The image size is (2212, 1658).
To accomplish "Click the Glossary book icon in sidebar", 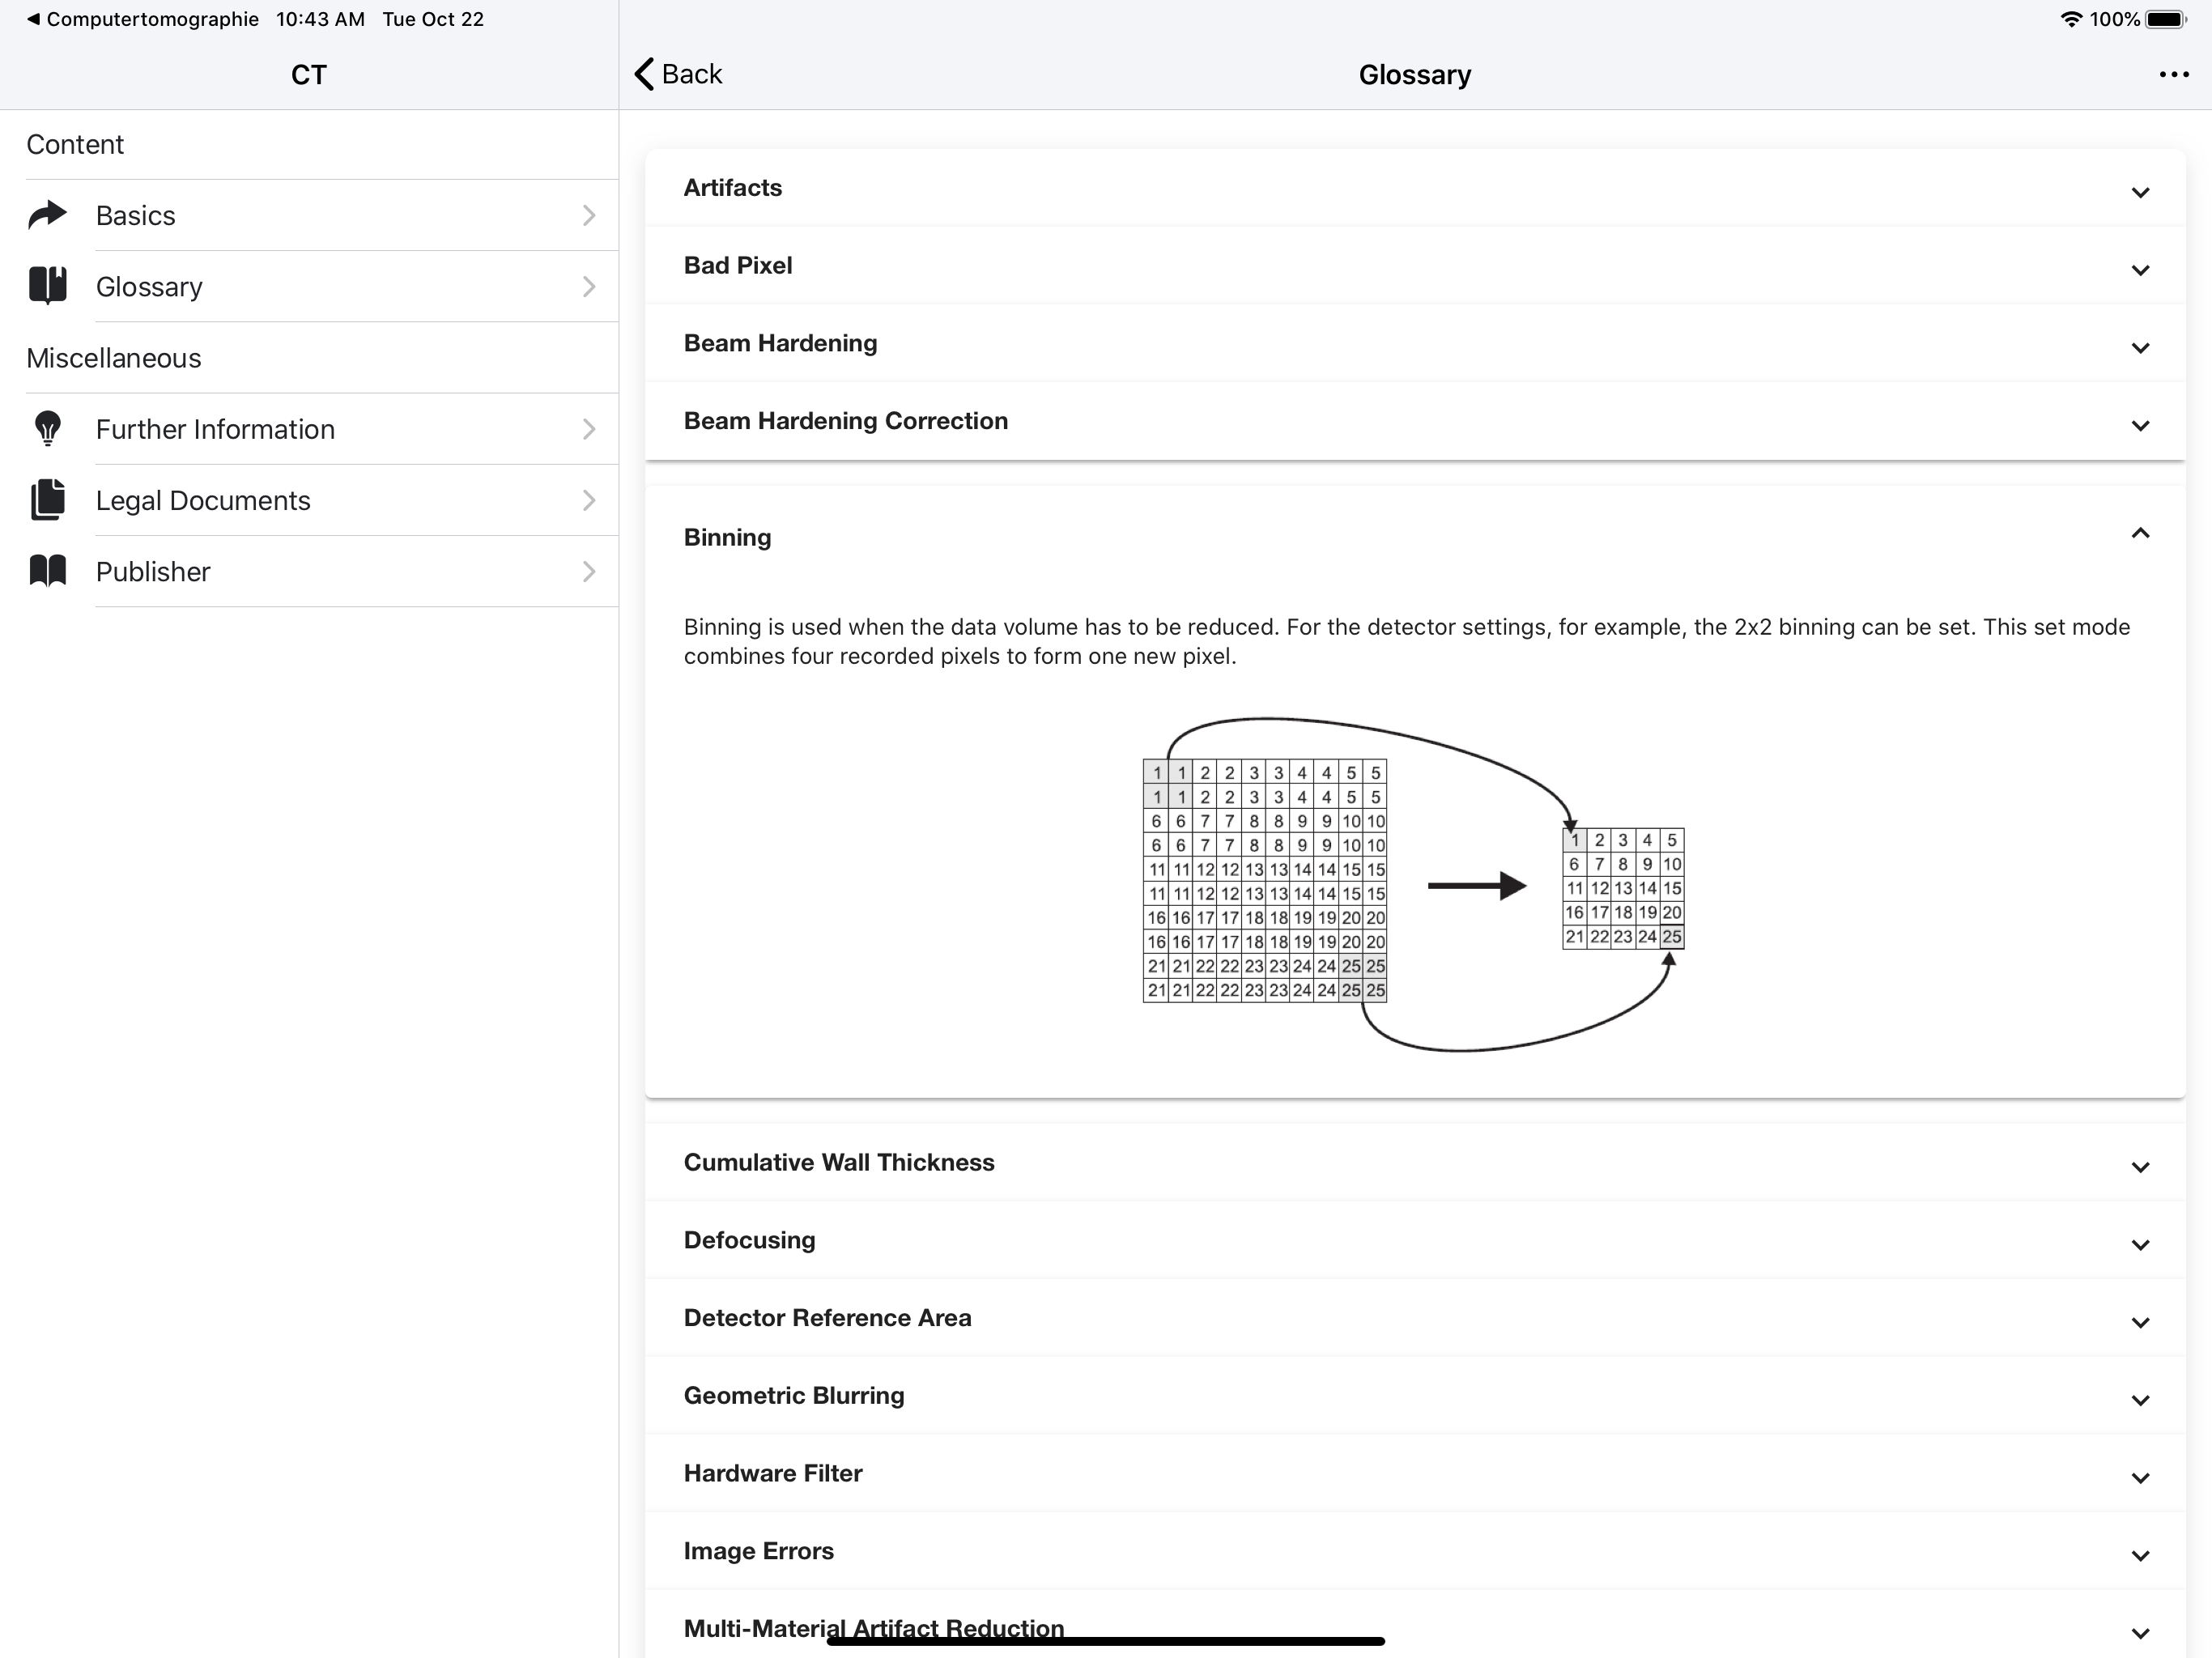I will tap(47, 286).
